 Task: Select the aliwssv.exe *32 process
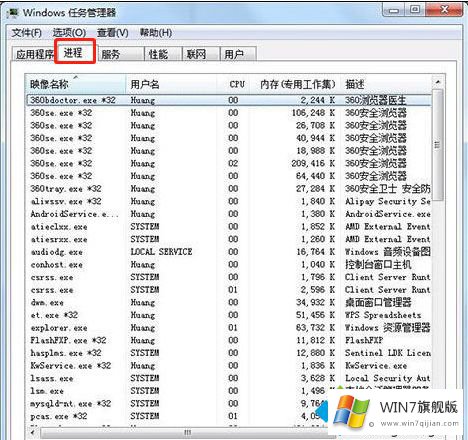tap(229, 201)
